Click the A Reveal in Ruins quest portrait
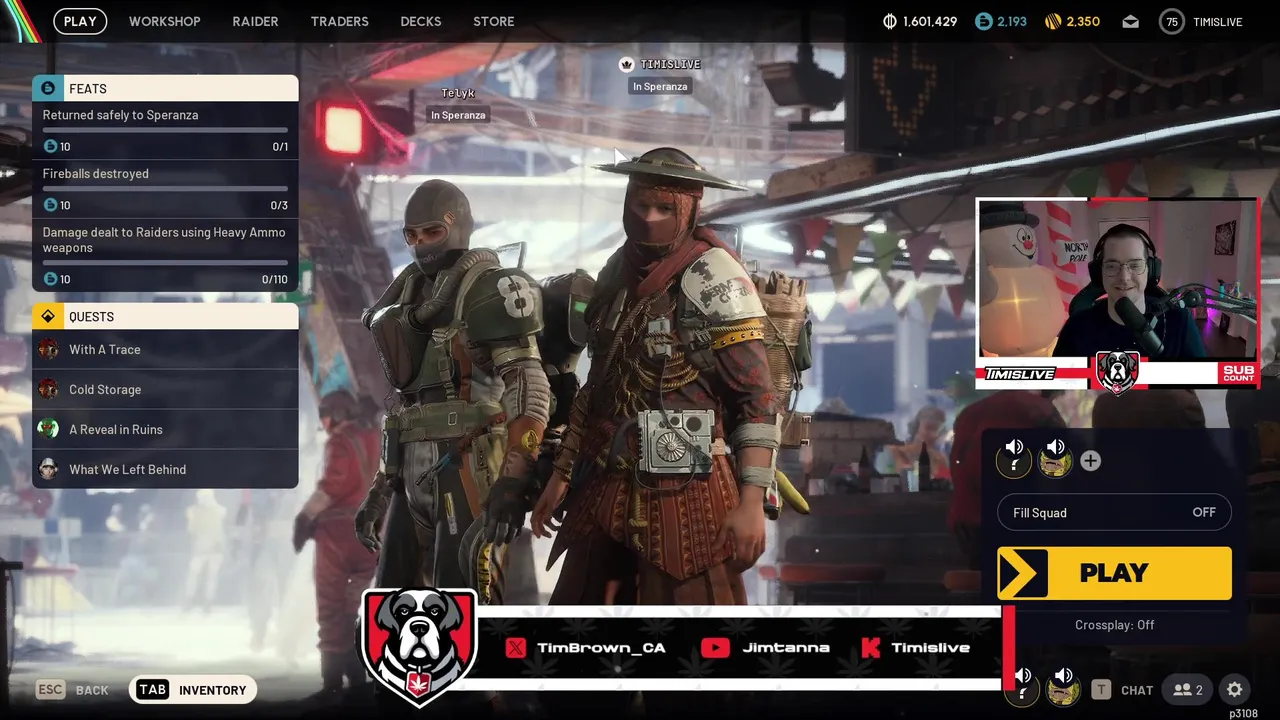 48,429
